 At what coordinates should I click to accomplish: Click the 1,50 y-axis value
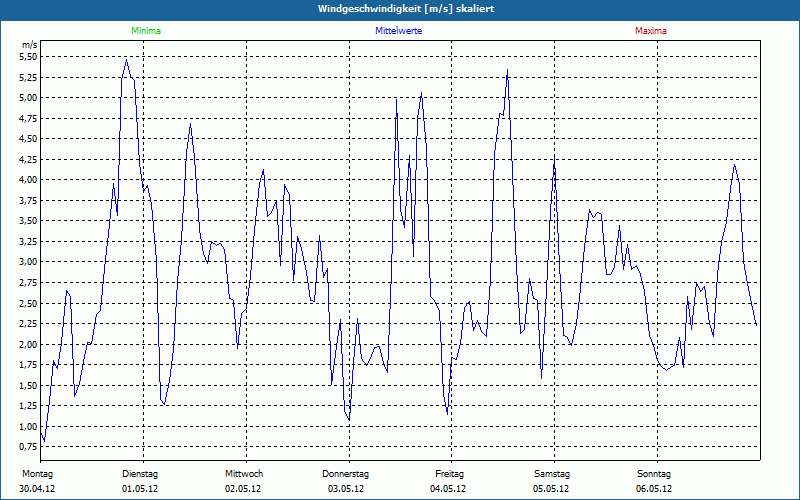28,386
